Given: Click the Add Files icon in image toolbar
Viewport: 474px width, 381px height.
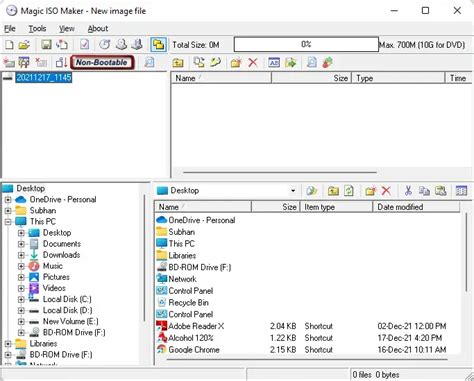Looking at the screenshot, I should coord(199,62).
